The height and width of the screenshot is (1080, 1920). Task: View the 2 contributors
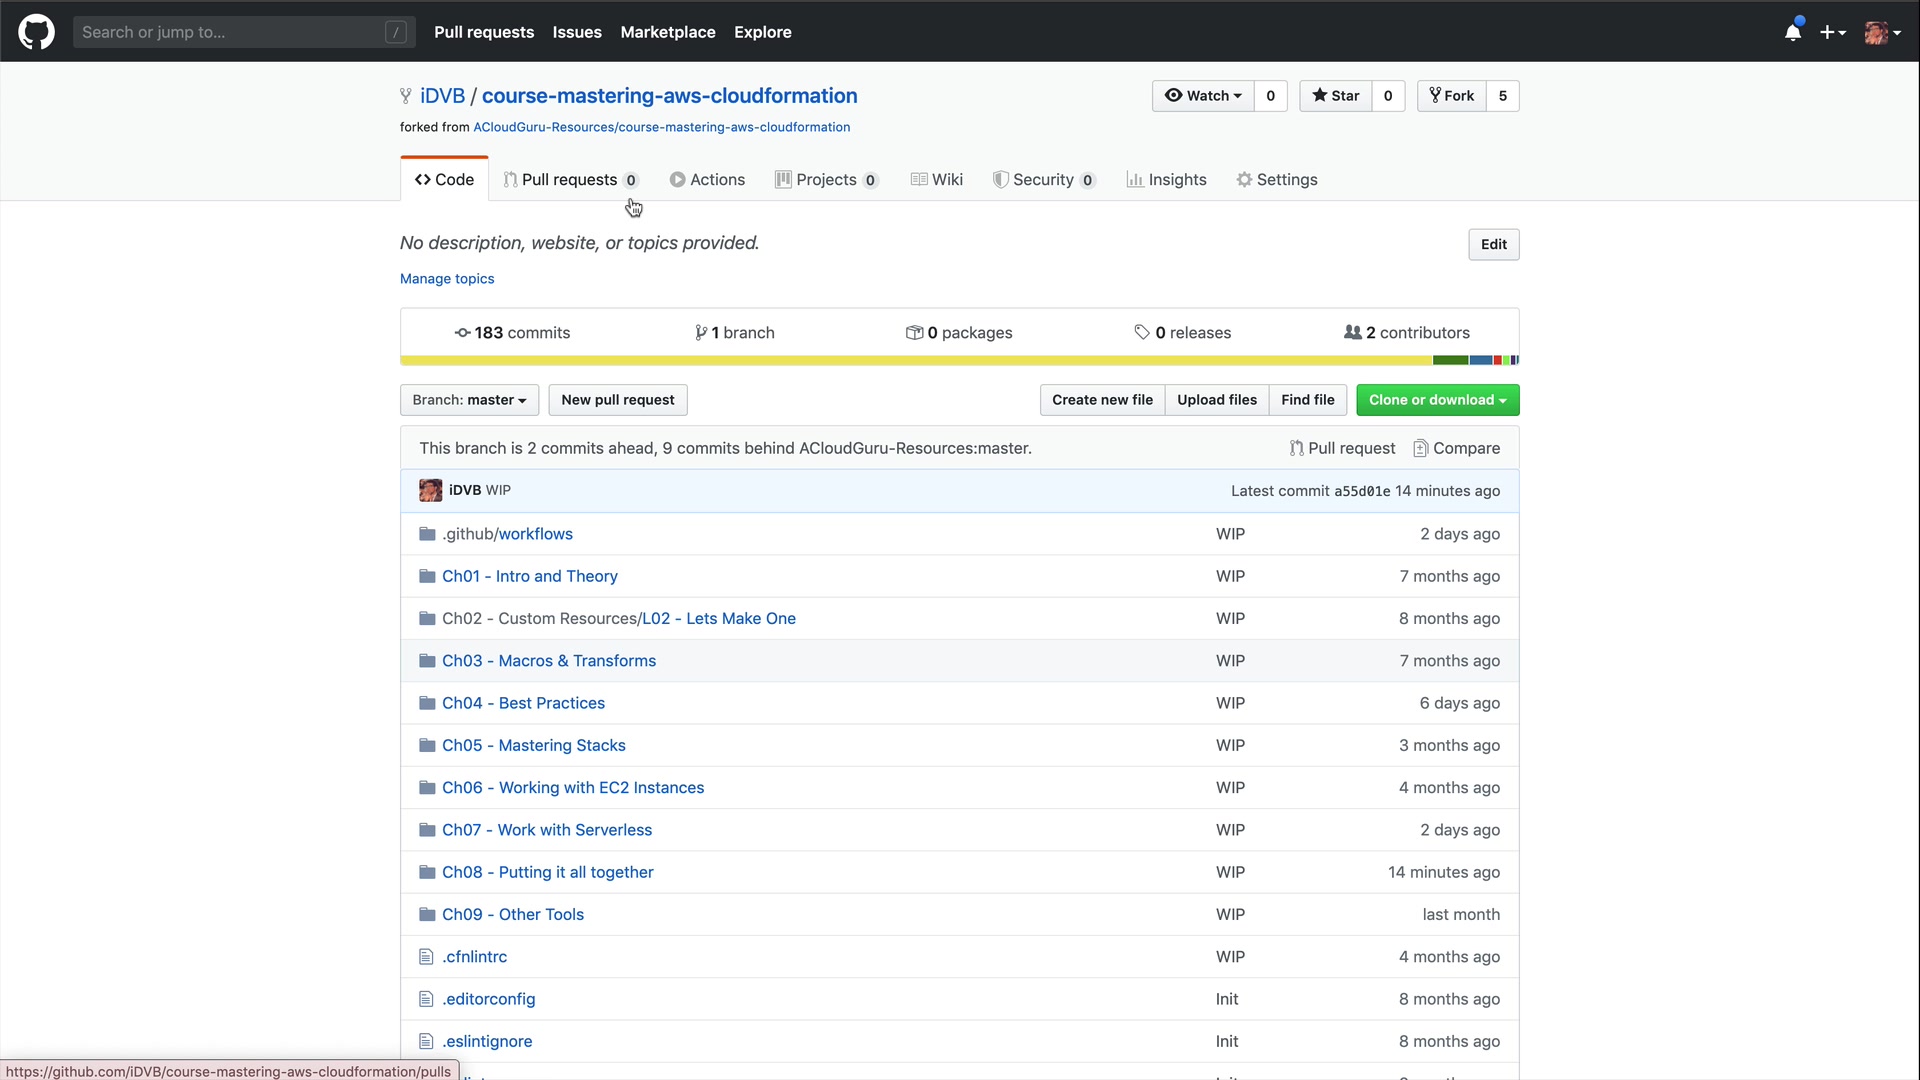pos(1407,333)
